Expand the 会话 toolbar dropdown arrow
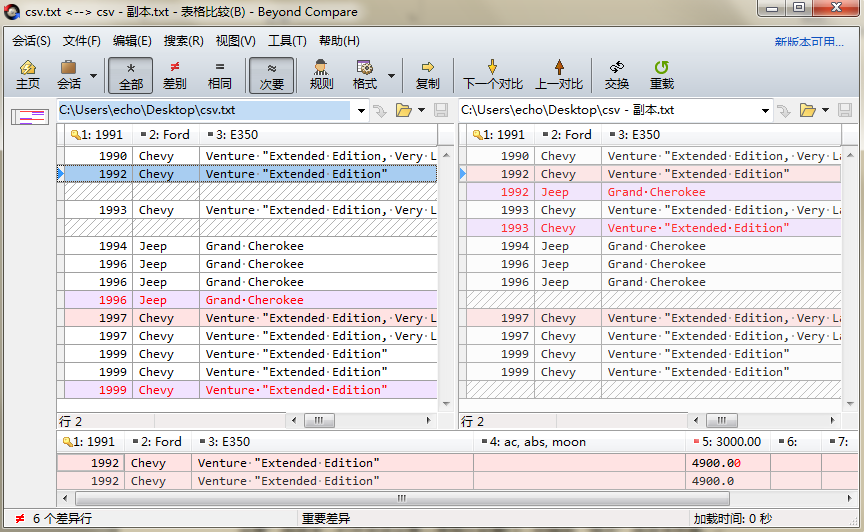 tap(94, 76)
